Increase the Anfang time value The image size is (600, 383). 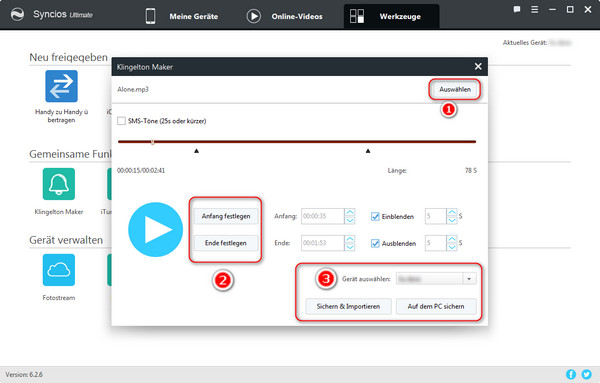point(350,212)
